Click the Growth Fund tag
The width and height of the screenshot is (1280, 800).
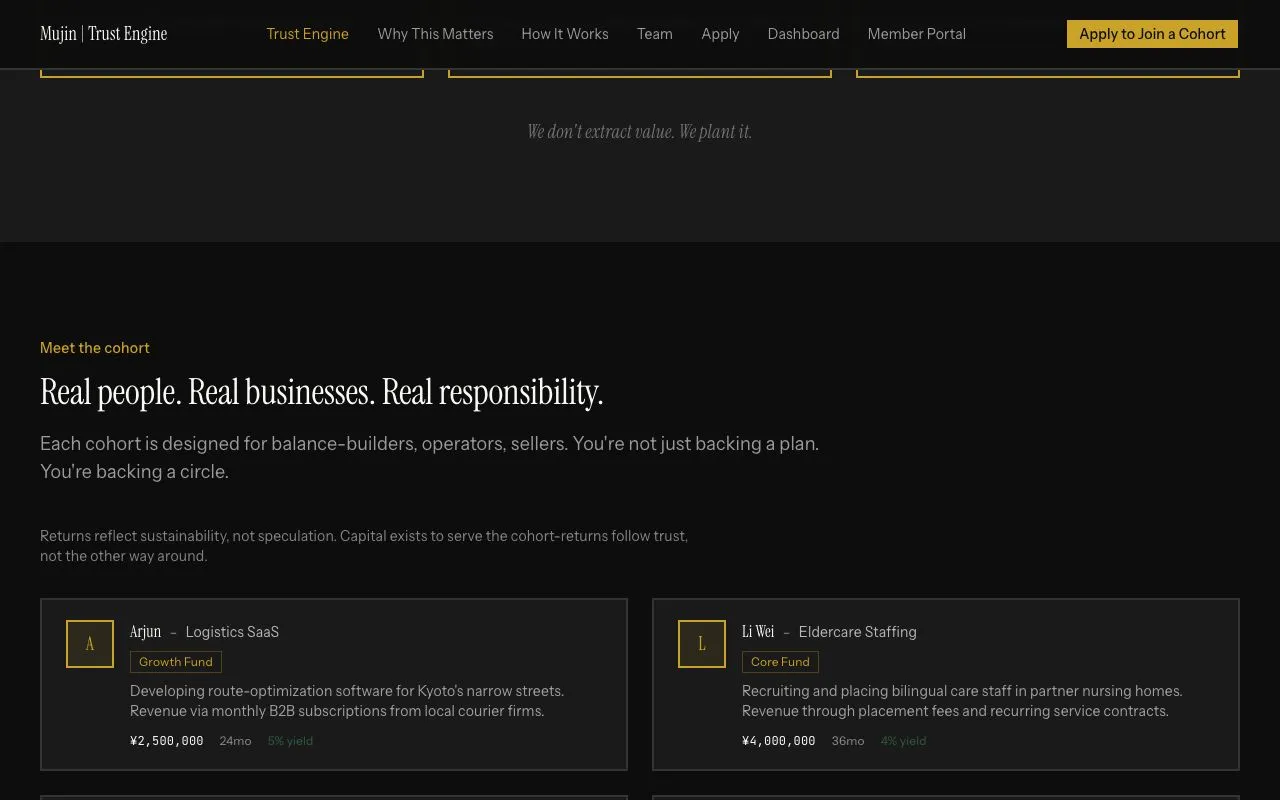click(x=176, y=662)
